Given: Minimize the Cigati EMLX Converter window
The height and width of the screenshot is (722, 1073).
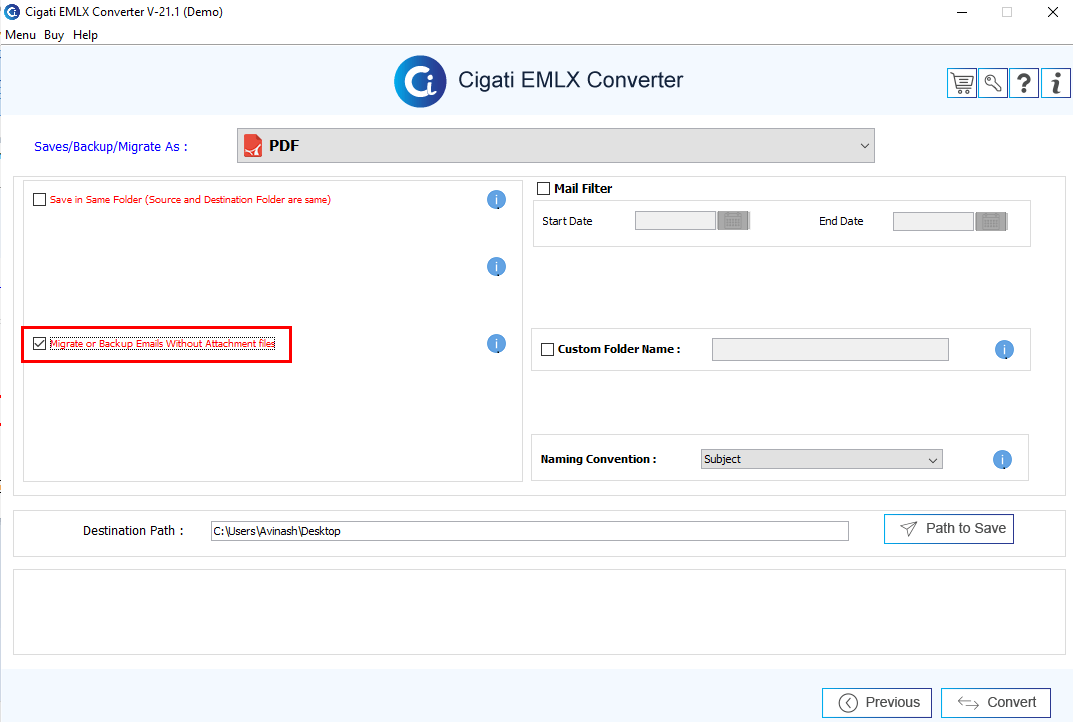Looking at the screenshot, I should [961, 12].
